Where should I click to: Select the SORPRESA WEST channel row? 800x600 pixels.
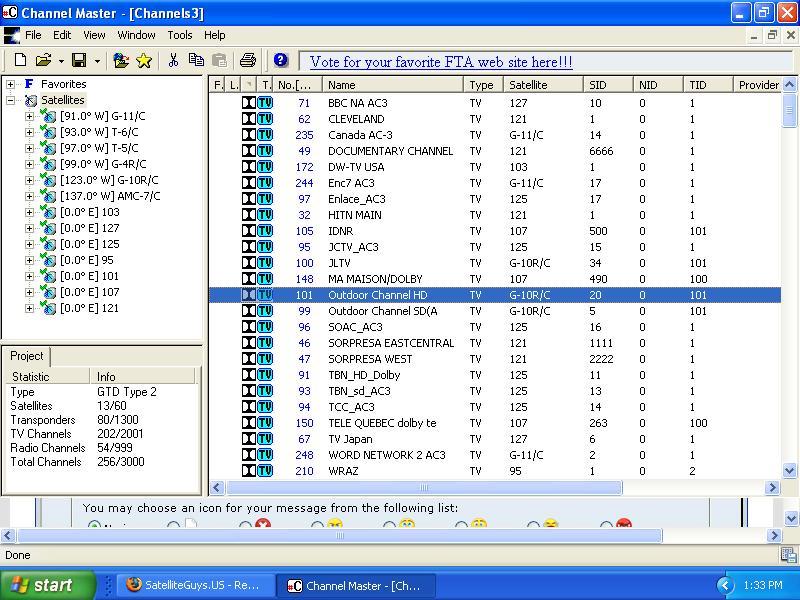pos(495,359)
